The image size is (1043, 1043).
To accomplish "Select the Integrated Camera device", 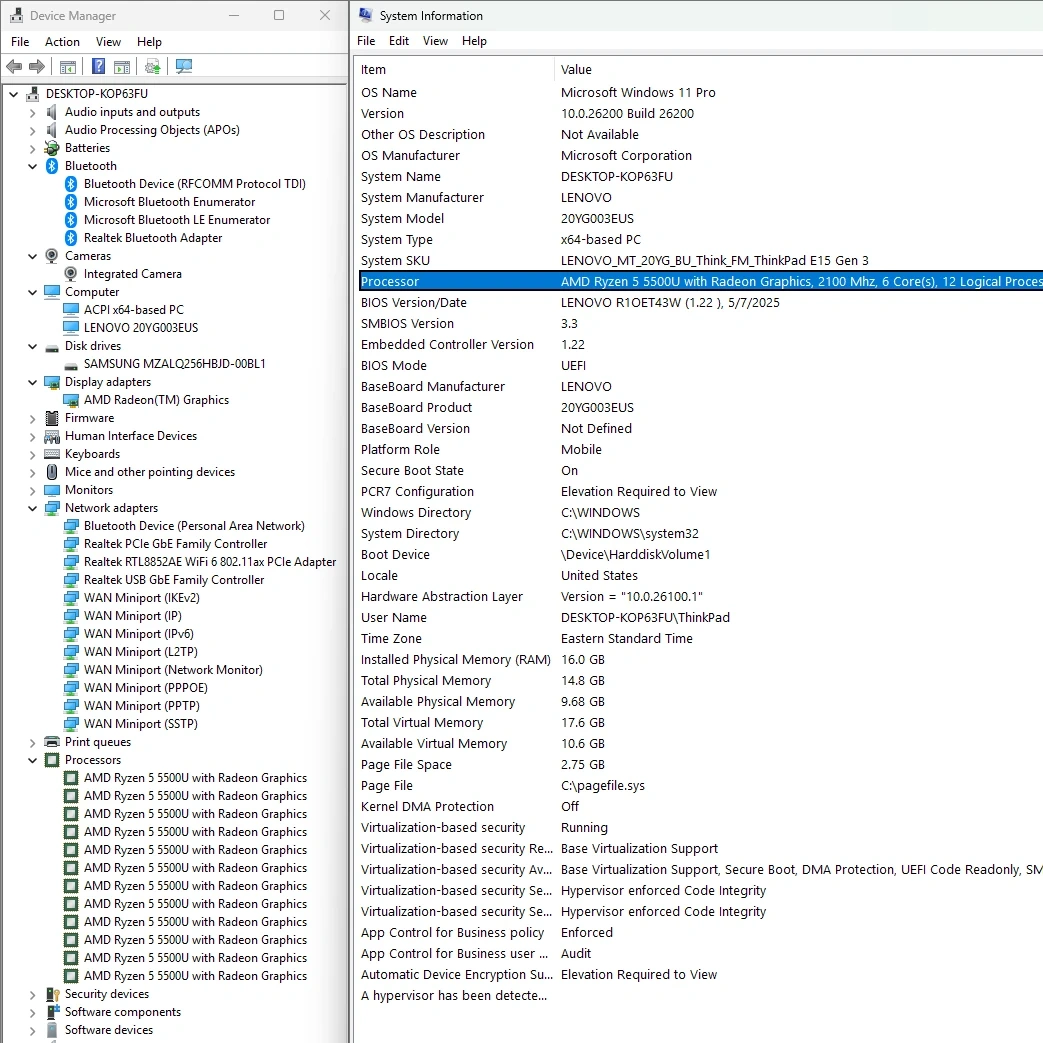I will (x=132, y=274).
